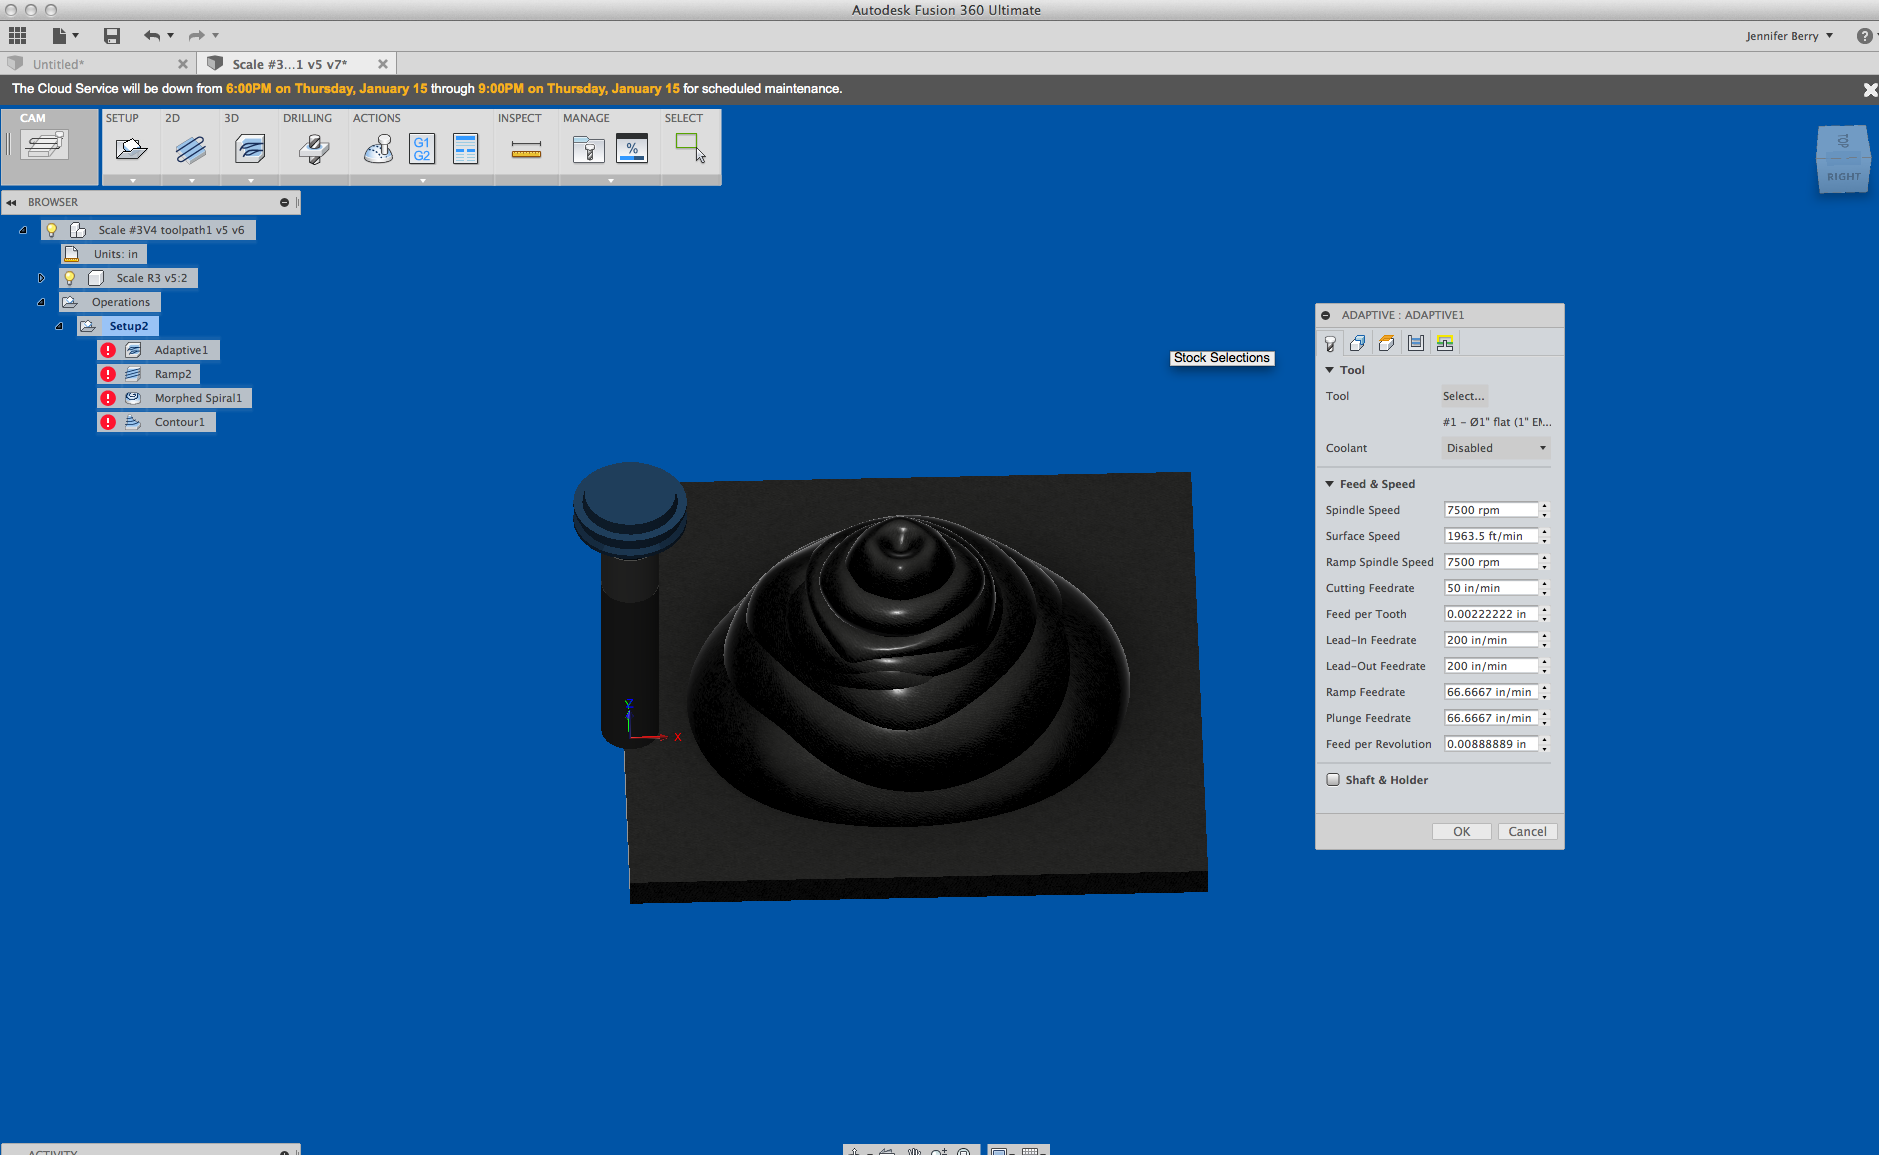Collapse the Operations node
The width and height of the screenshot is (1879, 1155).
pyautogui.click(x=41, y=303)
